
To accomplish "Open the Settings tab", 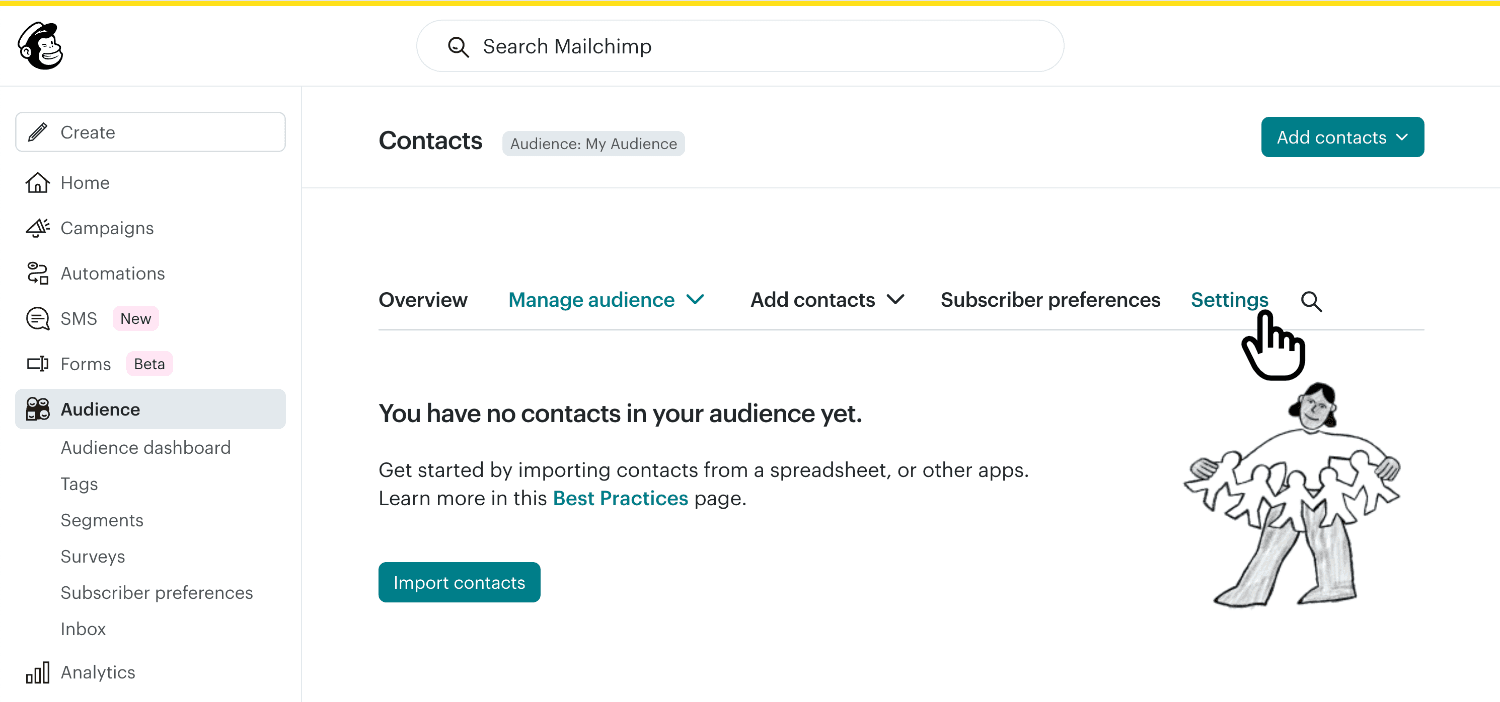I will (1229, 300).
